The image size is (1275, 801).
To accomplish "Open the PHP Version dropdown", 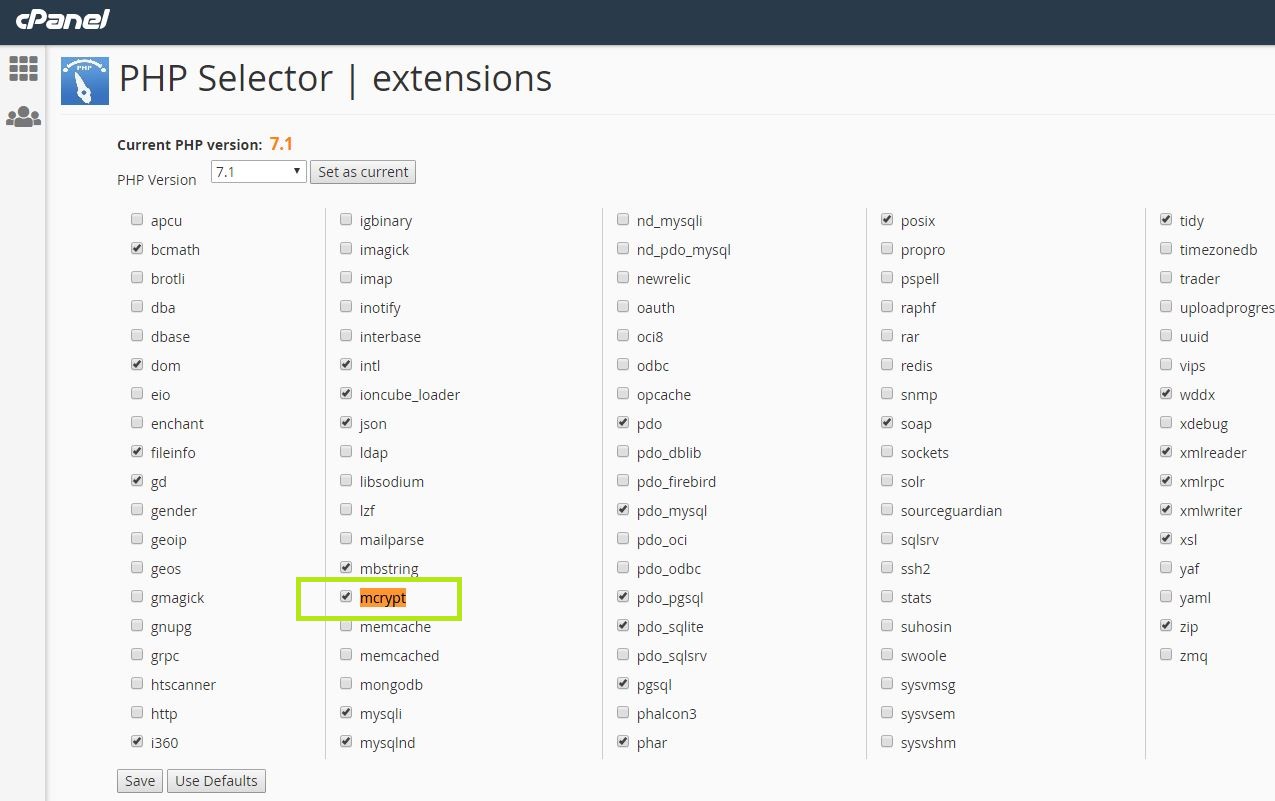I will (x=258, y=171).
